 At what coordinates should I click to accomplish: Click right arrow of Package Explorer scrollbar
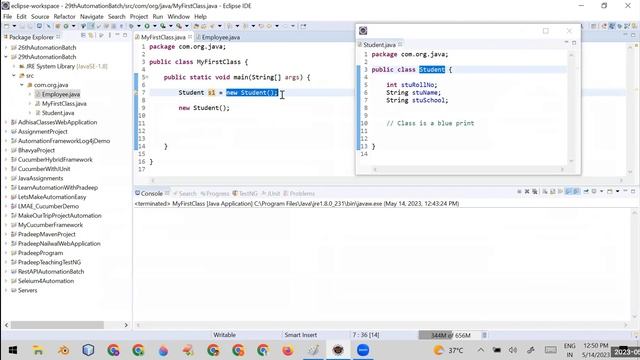click(126, 325)
